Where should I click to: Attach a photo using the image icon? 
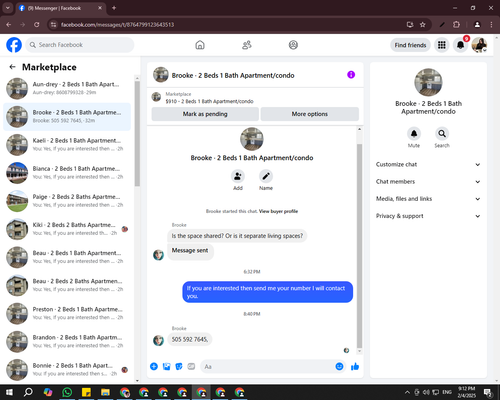tap(166, 367)
